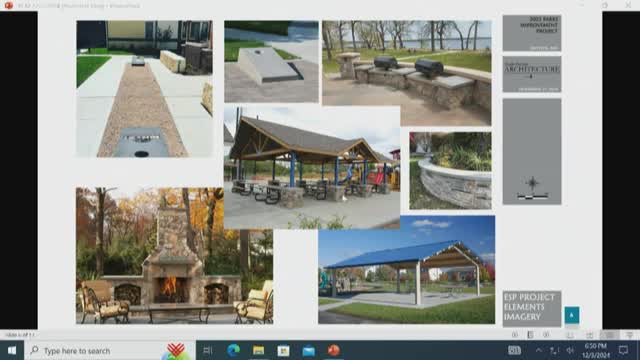Select the curved stone planter wall photo
This screenshot has height=360, width=640.
pyautogui.click(x=451, y=170)
